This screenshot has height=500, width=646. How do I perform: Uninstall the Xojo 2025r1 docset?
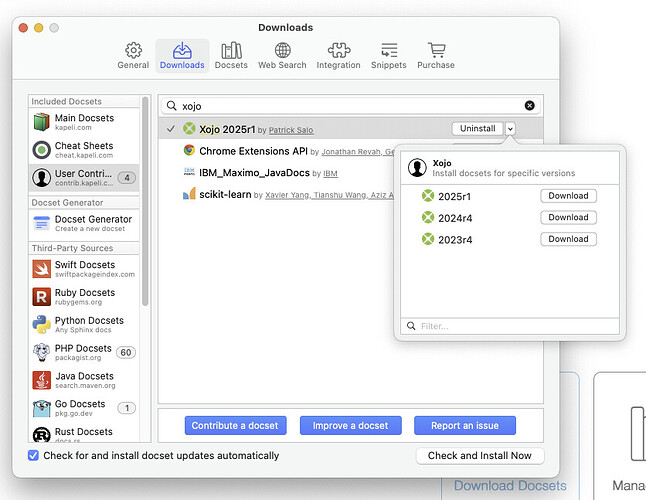[477, 129]
